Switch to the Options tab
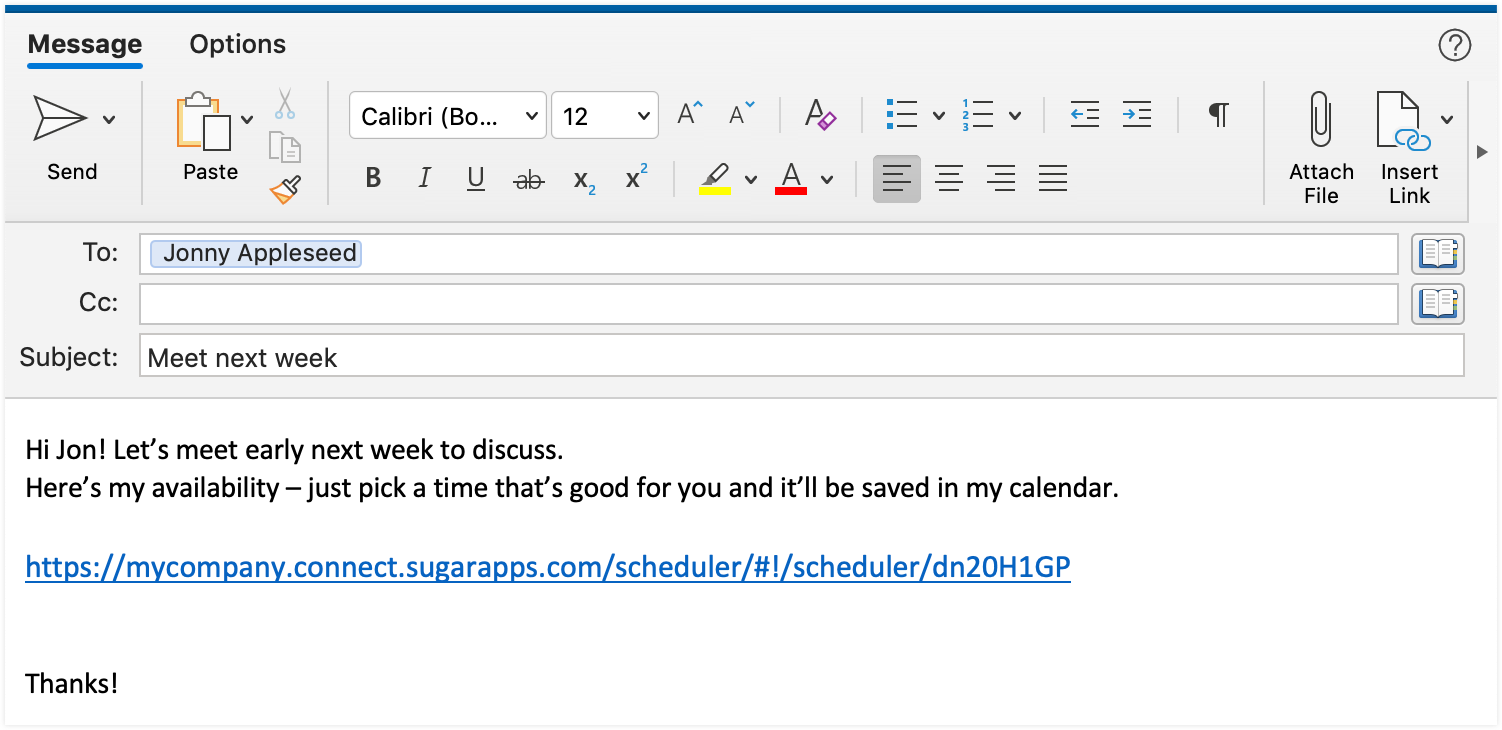This screenshot has height=730, width=1502. tap(238, 45)
